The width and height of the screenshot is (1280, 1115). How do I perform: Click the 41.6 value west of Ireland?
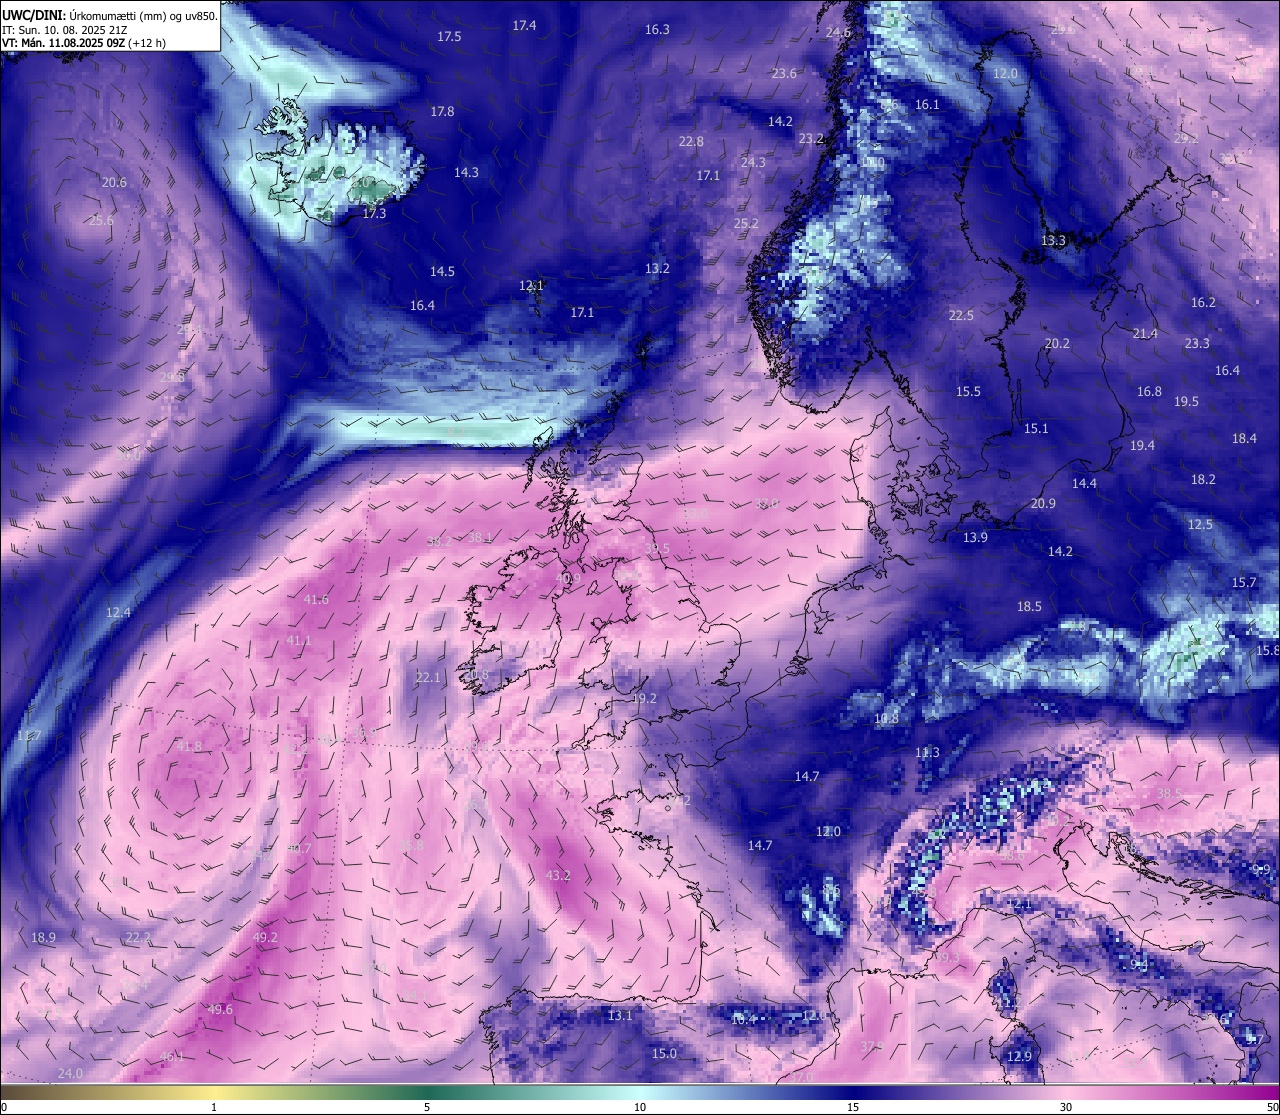tap(316, 600)
